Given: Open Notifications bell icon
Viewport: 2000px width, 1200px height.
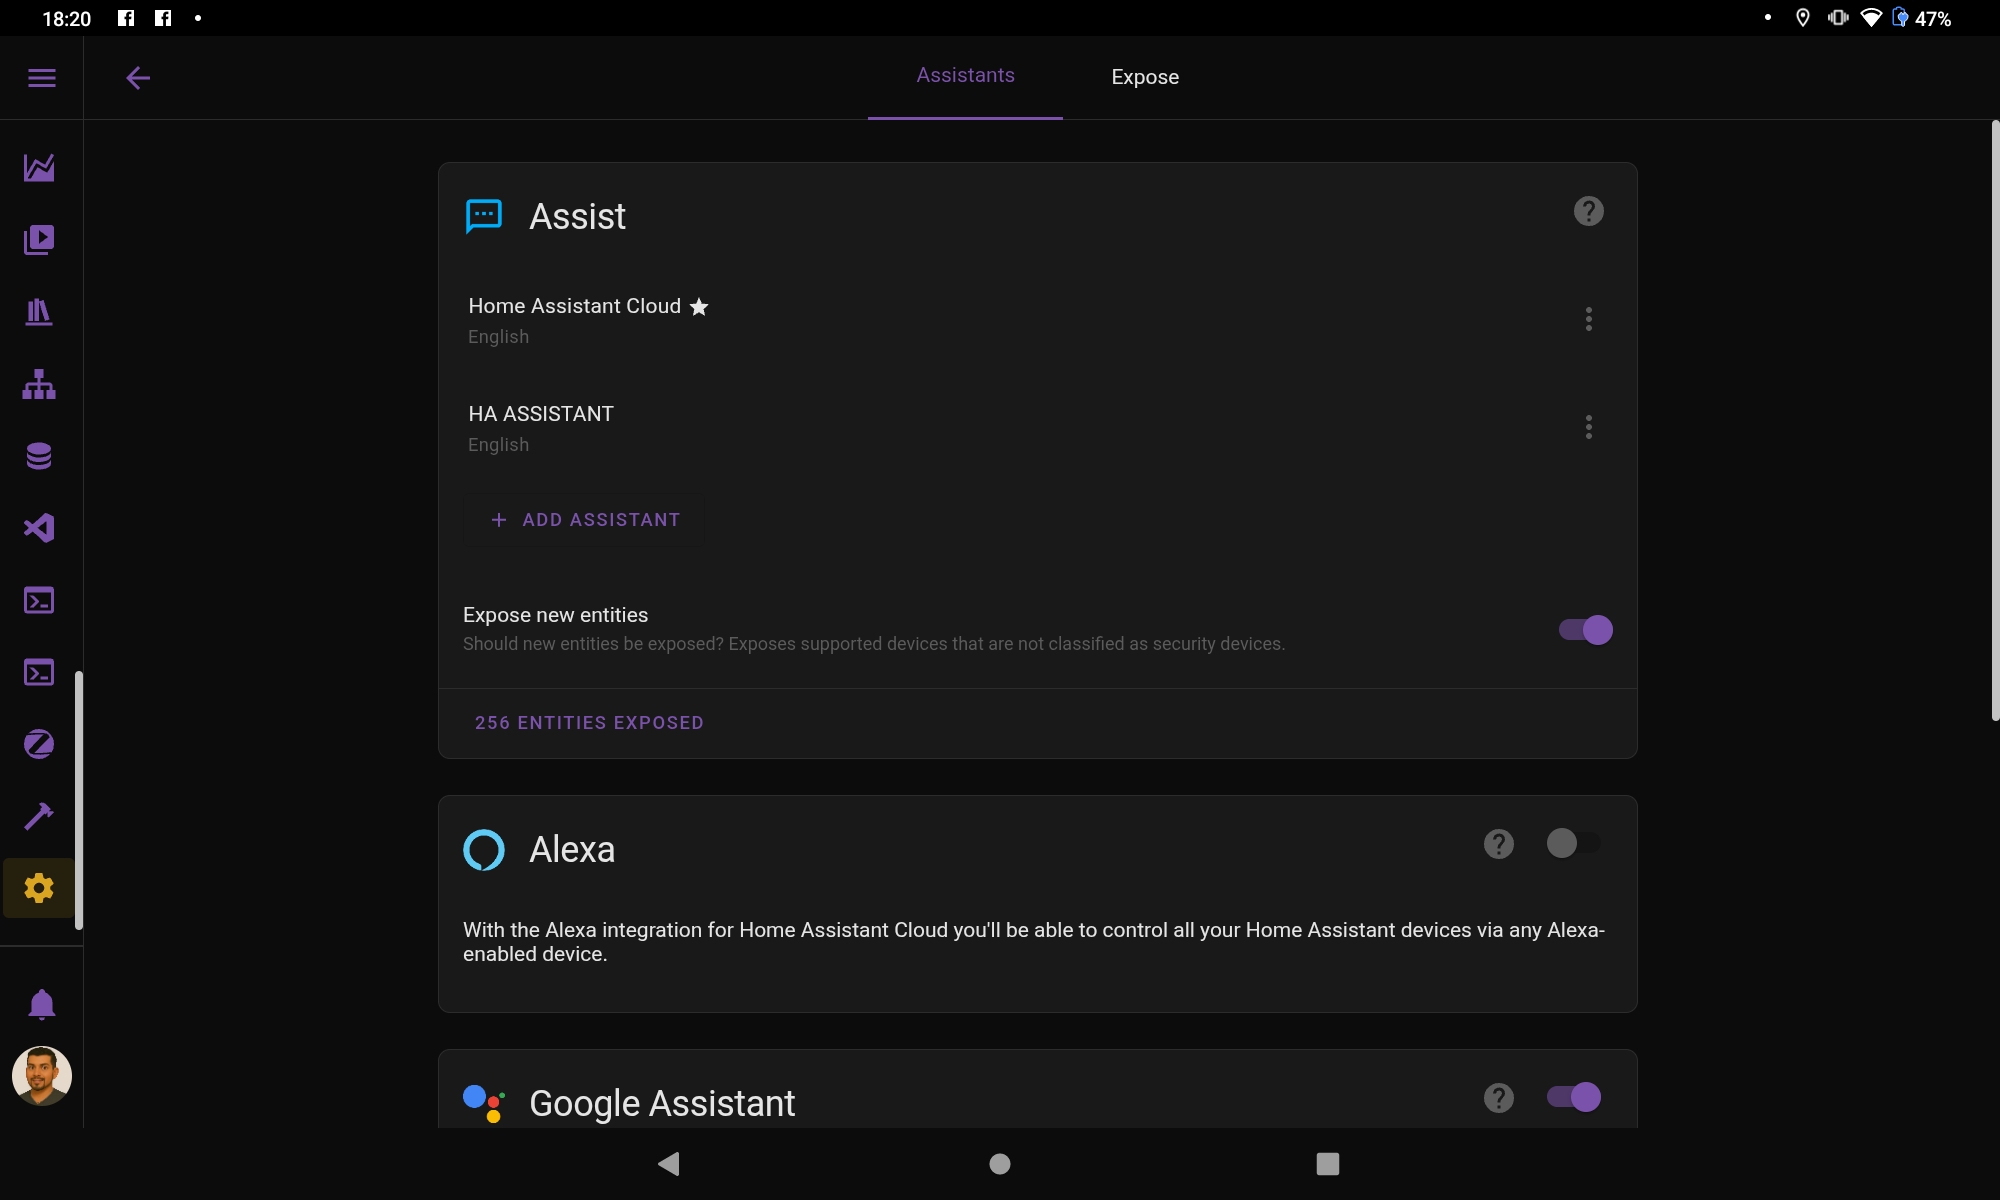Looking at the screenshot, I should [x=41, y=1004].
